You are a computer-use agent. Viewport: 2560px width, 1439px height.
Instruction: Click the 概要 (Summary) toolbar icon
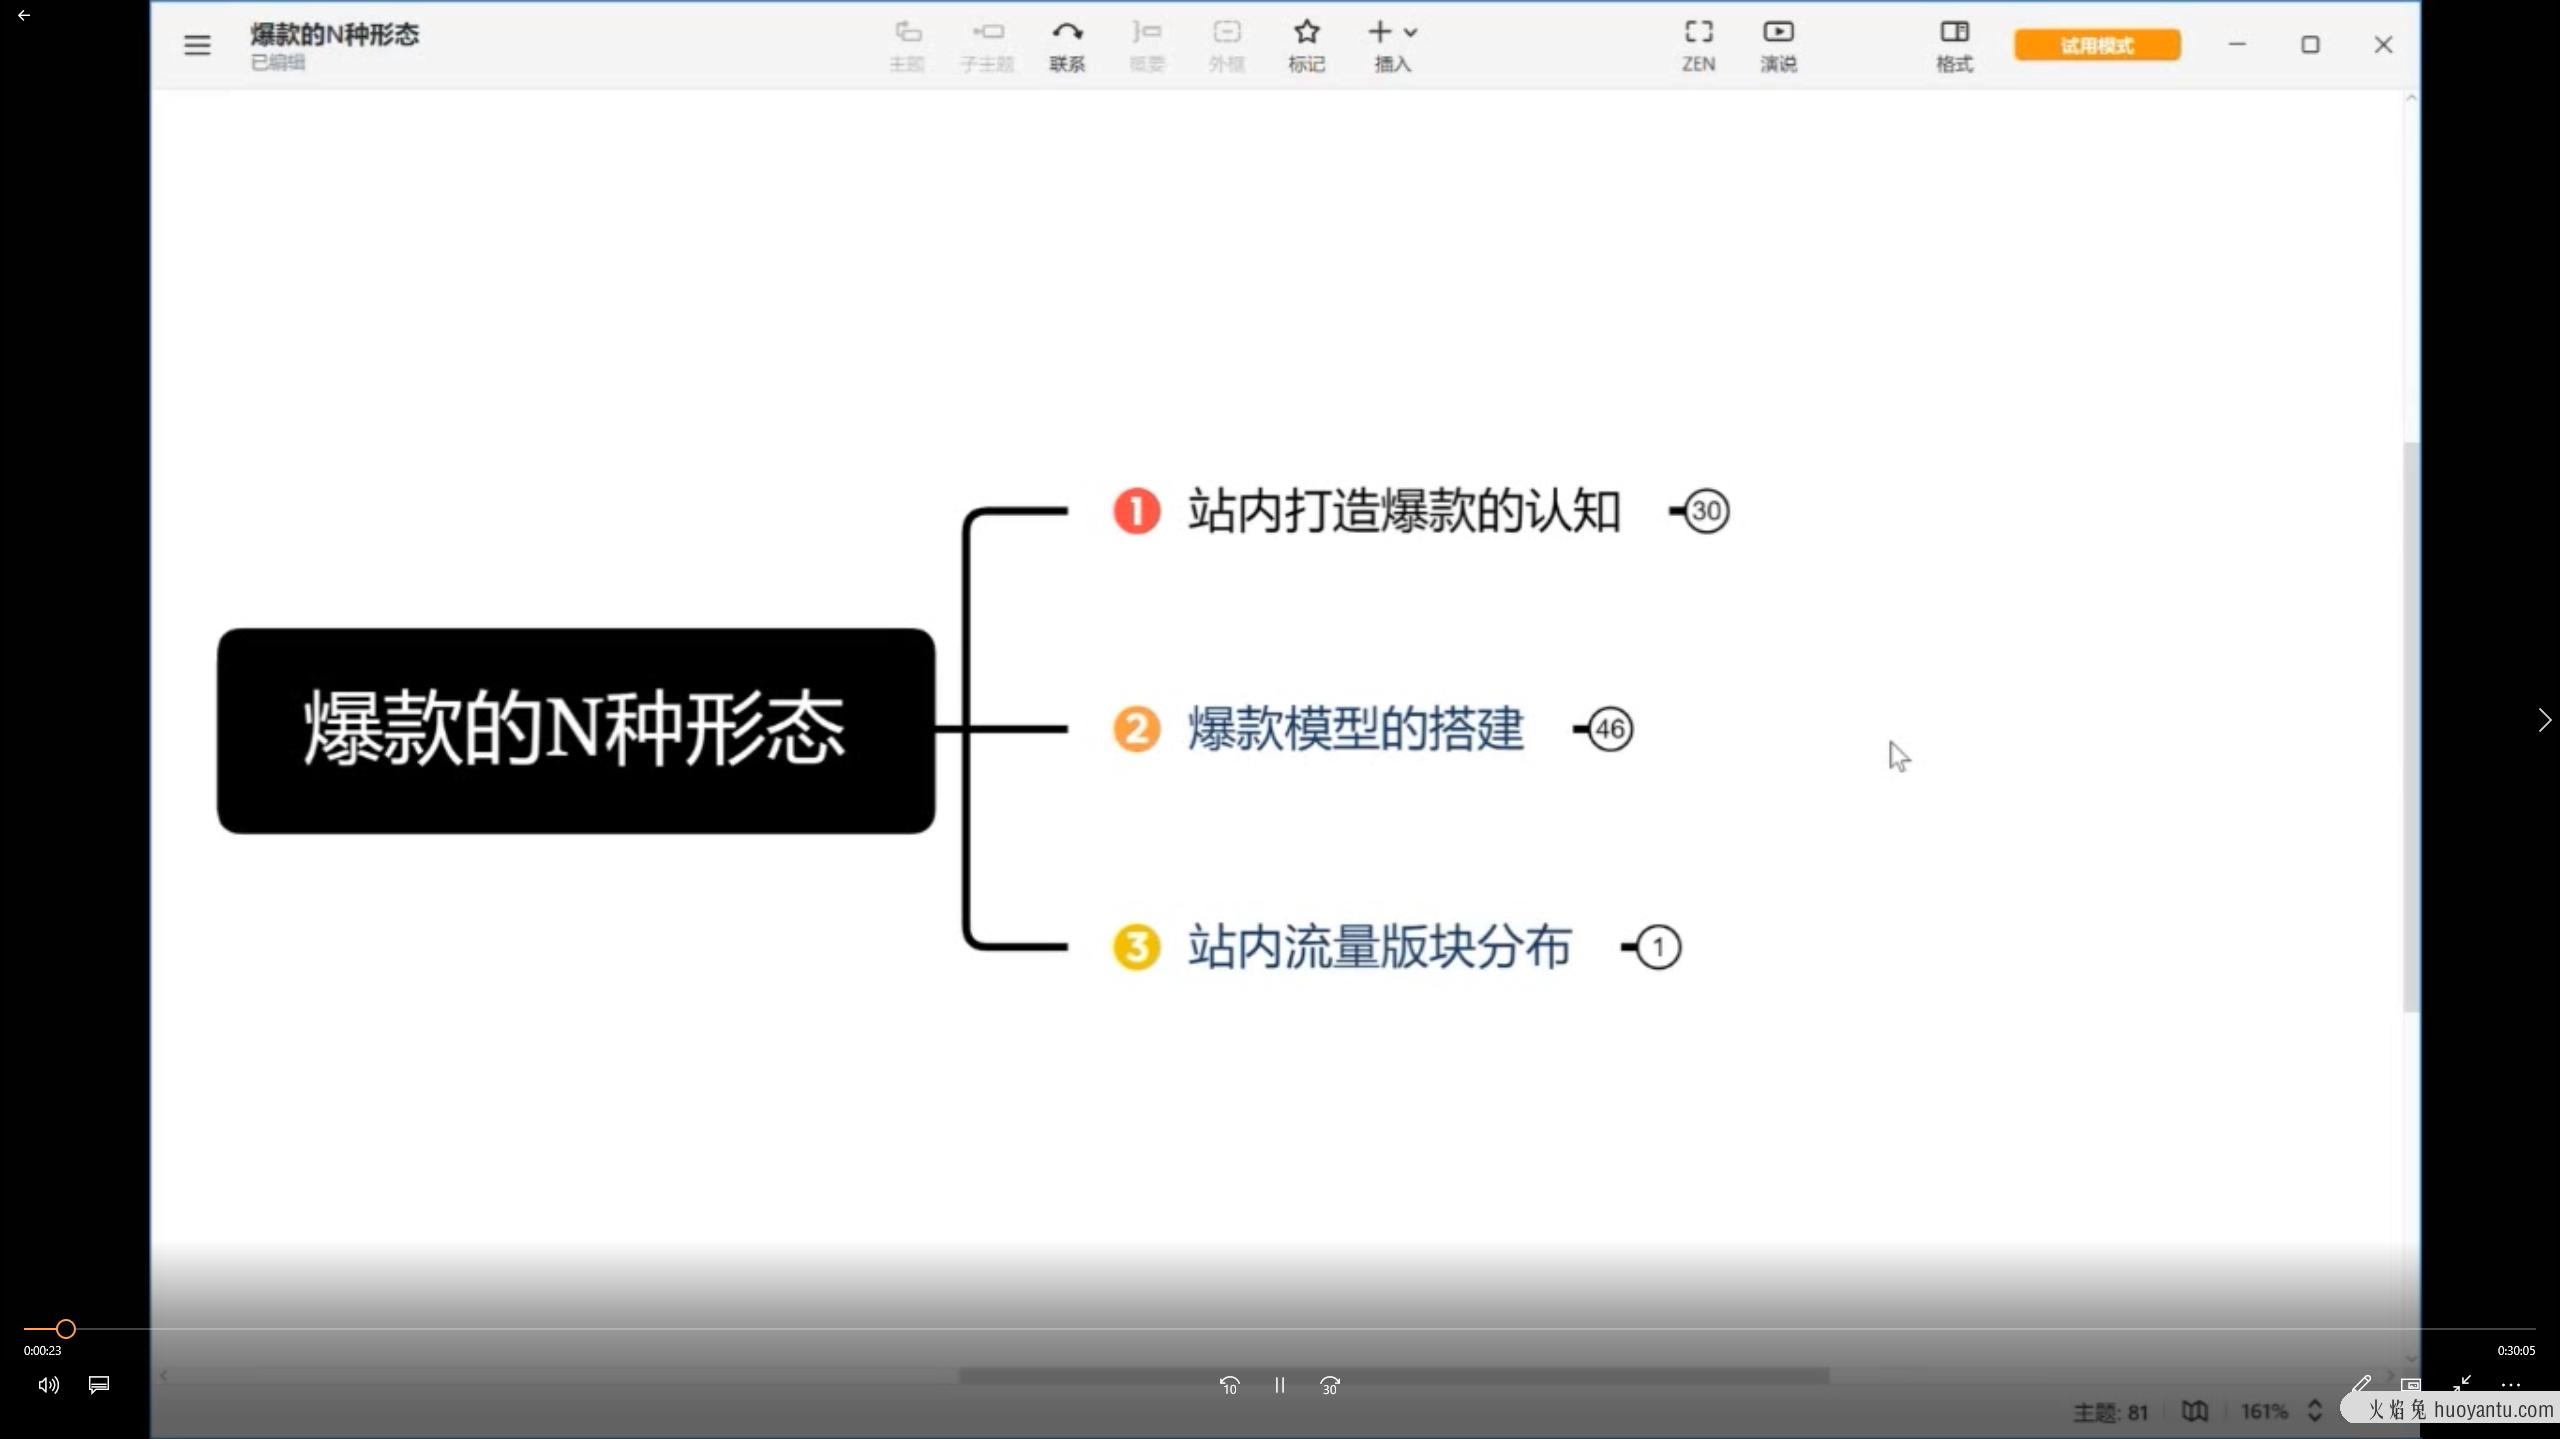pyautogui.click(x=1147, y=45)
